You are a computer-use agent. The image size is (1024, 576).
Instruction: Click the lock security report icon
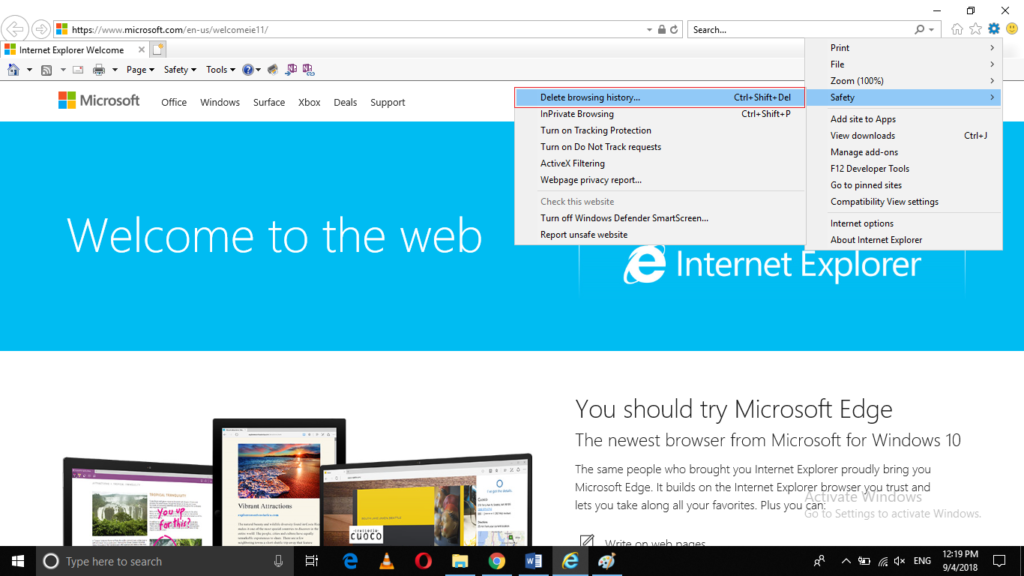pyautogui.click(x=662, y=29)
